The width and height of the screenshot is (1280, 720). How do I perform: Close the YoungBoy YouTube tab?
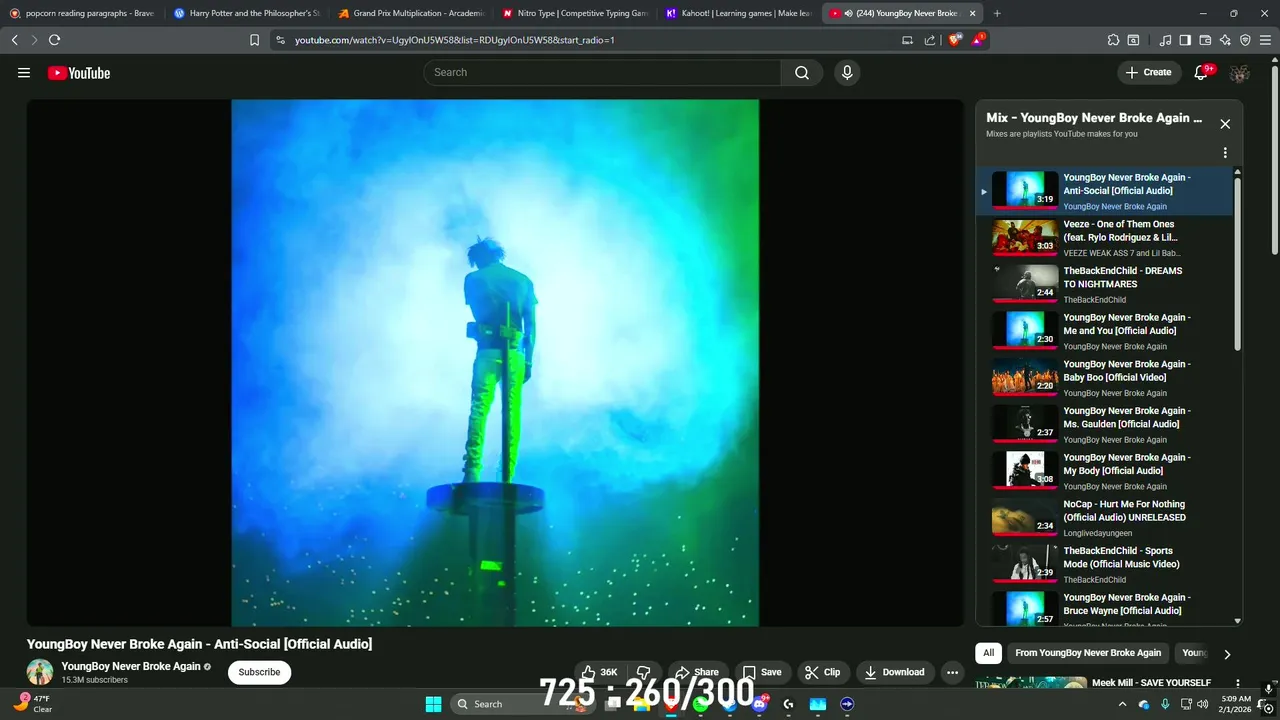(972, 13)
